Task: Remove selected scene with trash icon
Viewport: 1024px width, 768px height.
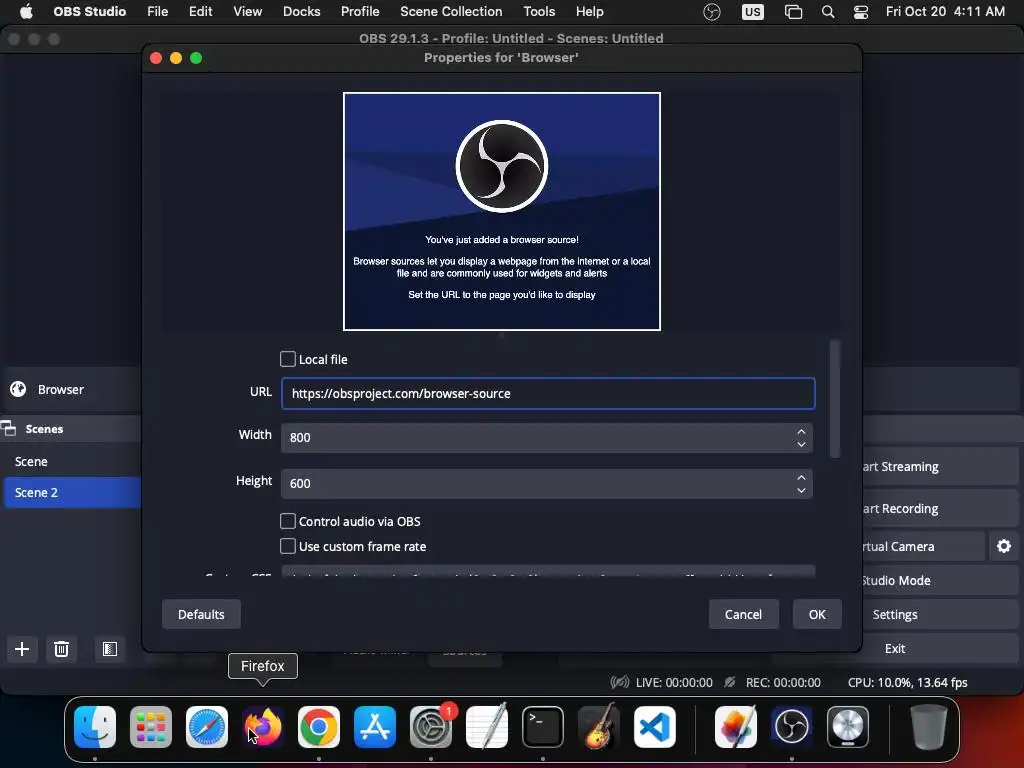Action: [x=61, y=649]
